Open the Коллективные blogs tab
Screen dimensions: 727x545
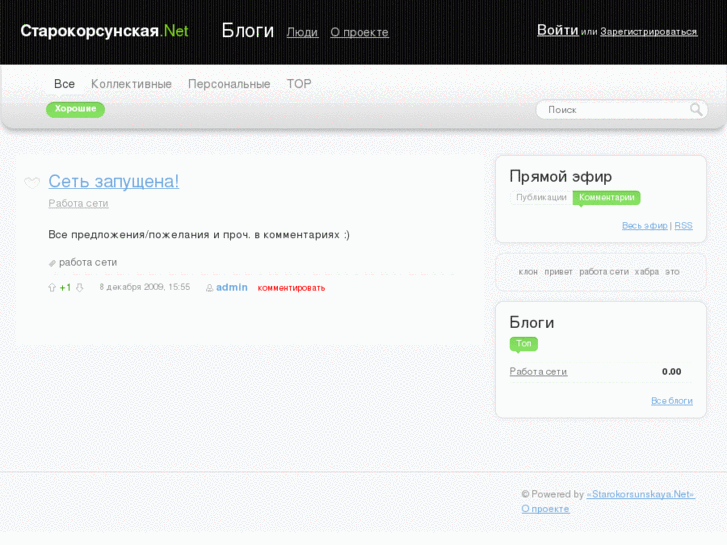pos(131,84)
